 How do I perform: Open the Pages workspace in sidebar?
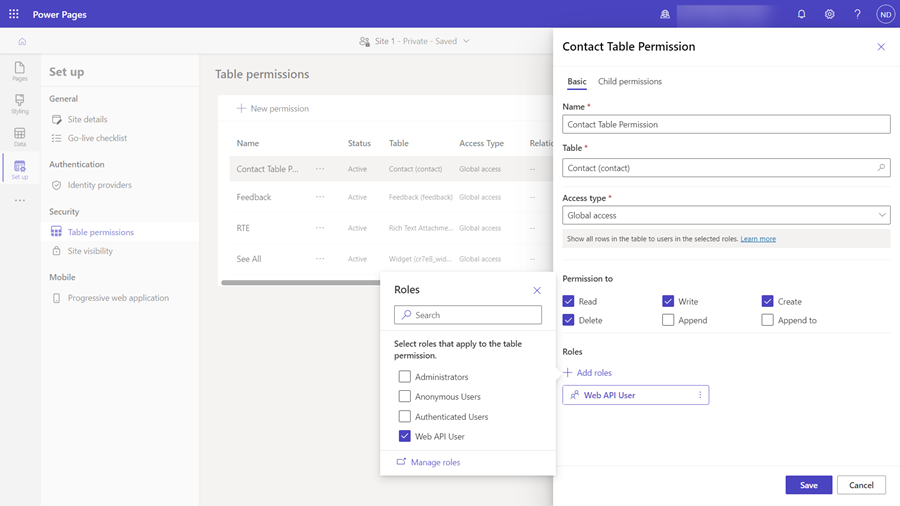[20, 71]
